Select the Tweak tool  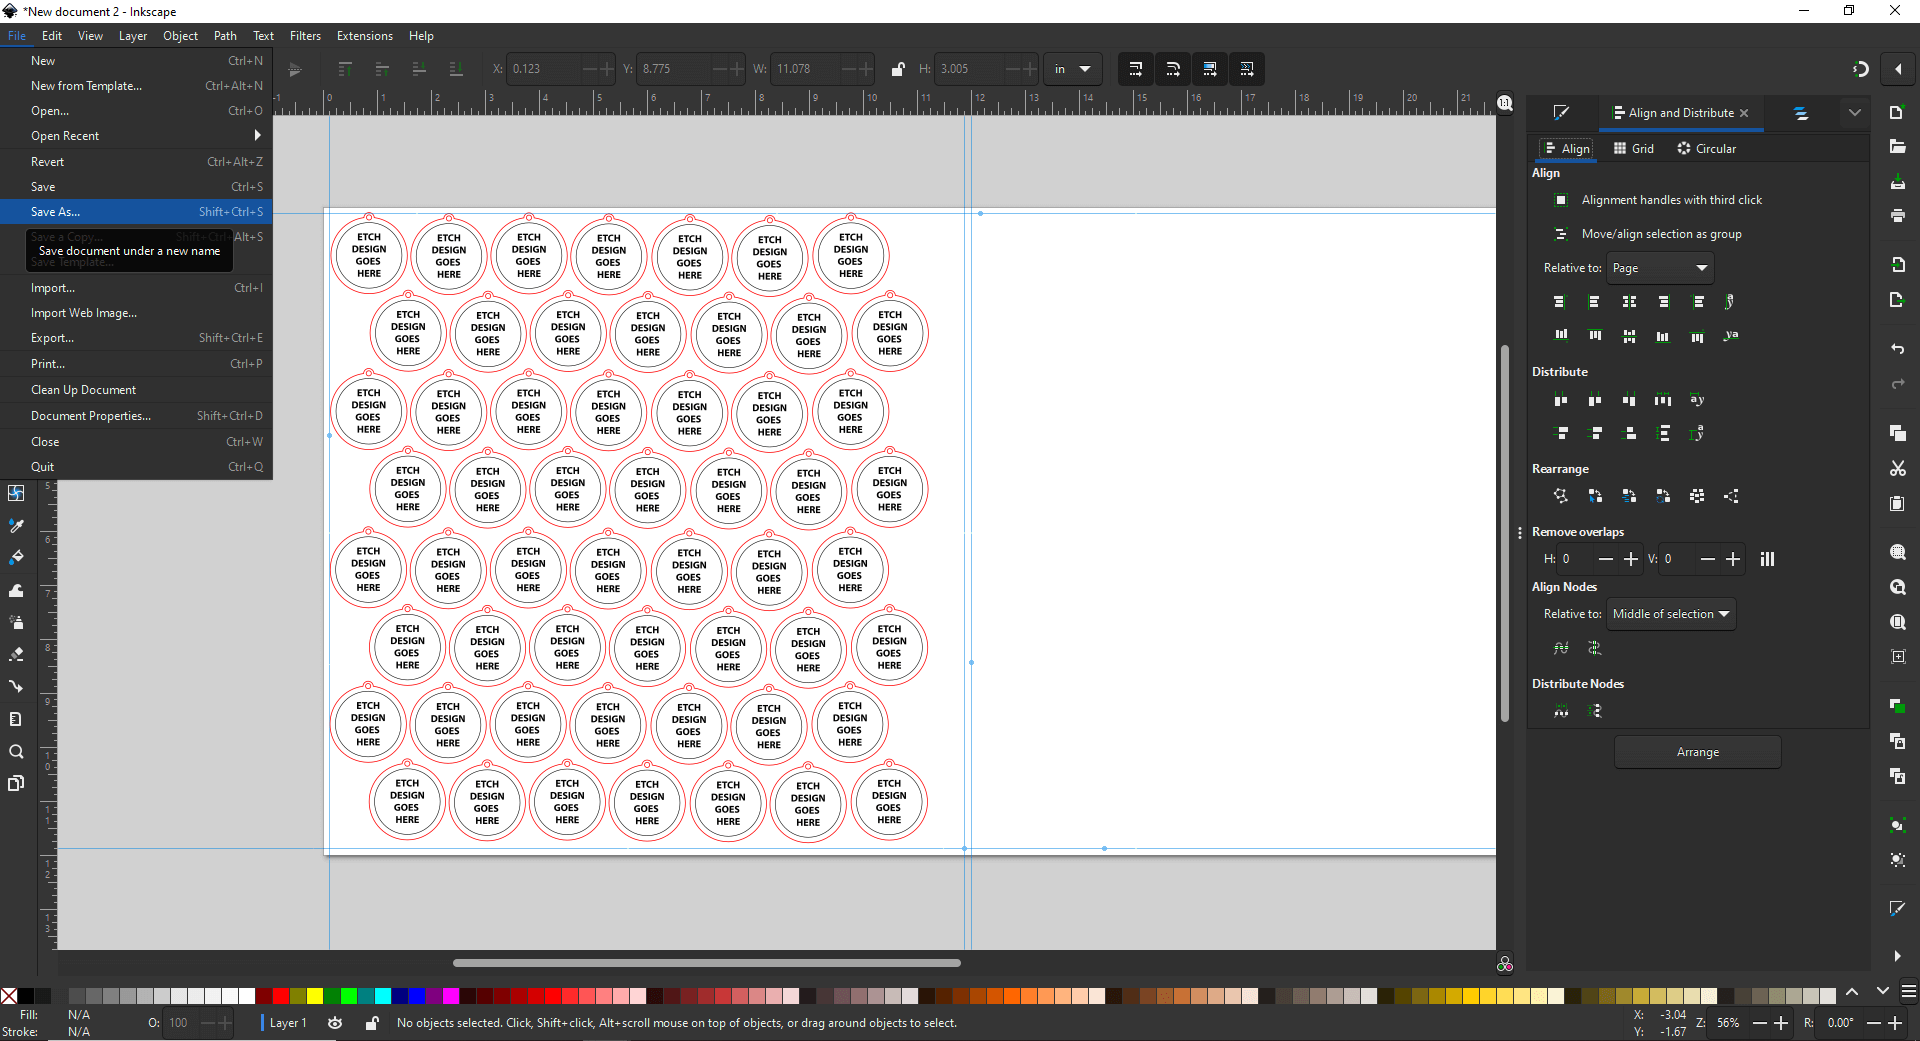(16, 590)
